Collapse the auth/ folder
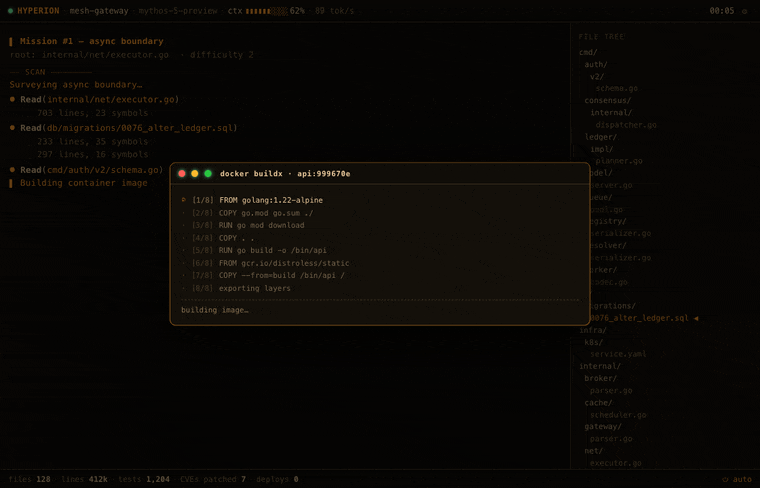 [x=596, y=64]
